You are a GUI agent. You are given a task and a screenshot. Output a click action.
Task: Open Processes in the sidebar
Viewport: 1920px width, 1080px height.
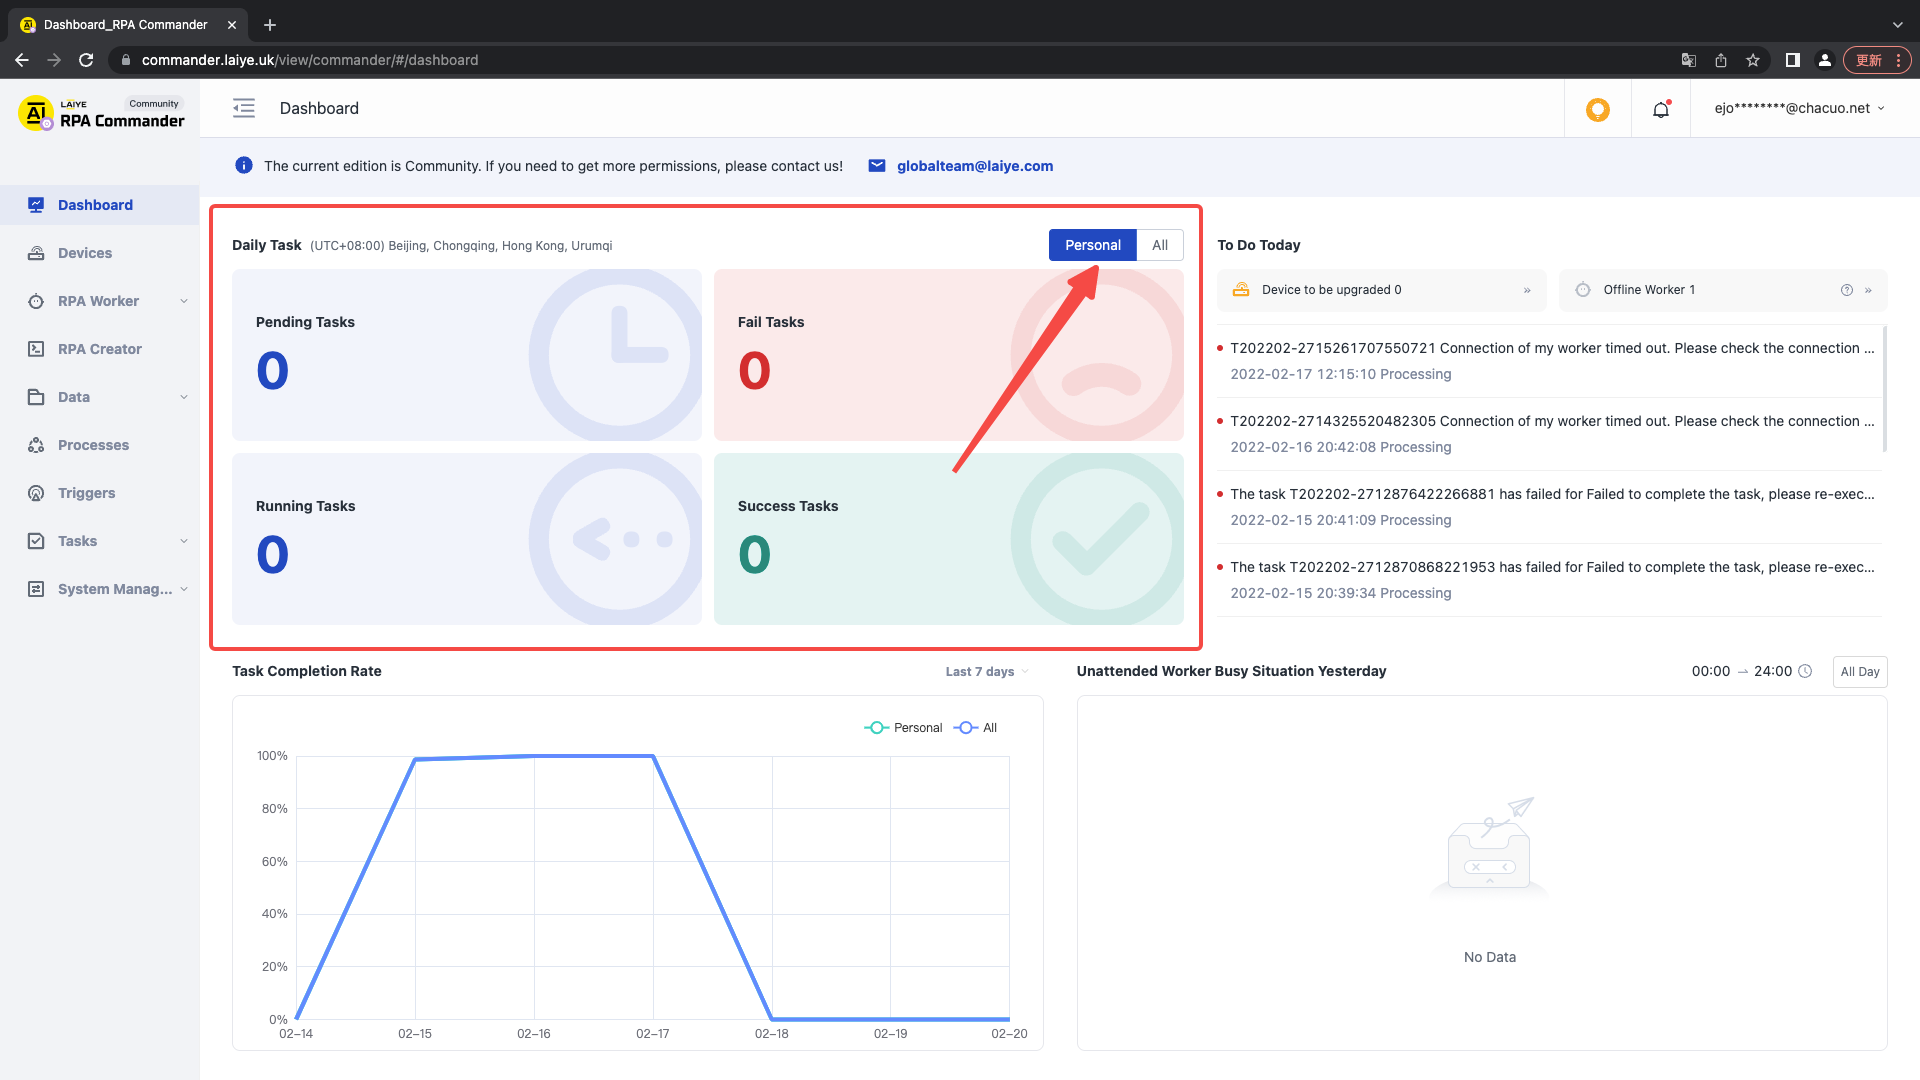(100, 445)
